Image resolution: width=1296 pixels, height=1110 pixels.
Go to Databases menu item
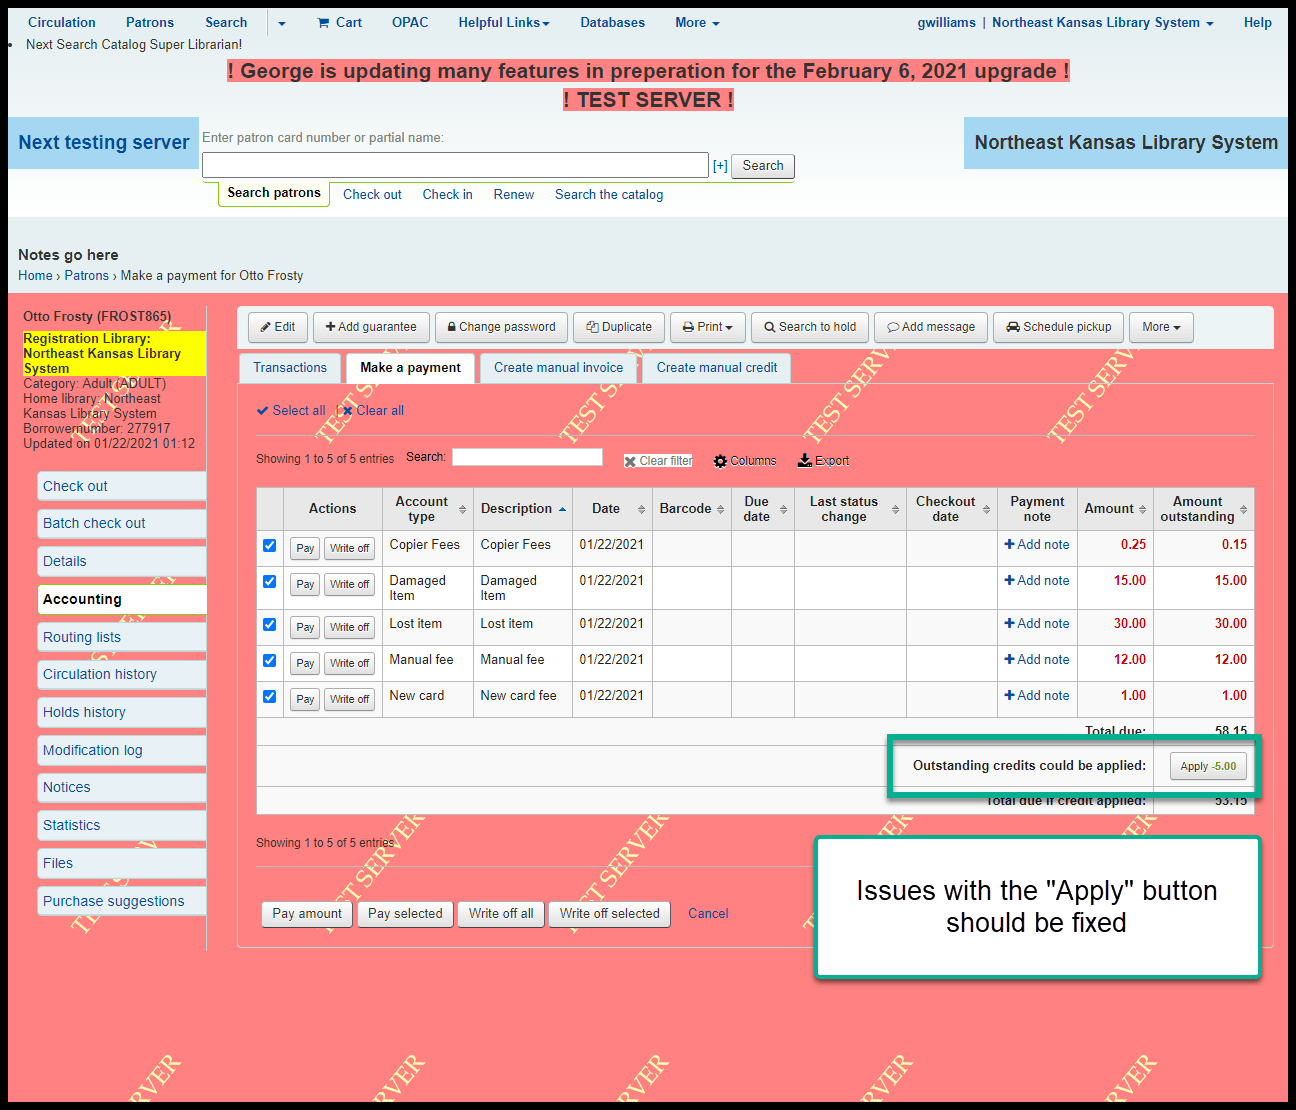coord(613,22)
